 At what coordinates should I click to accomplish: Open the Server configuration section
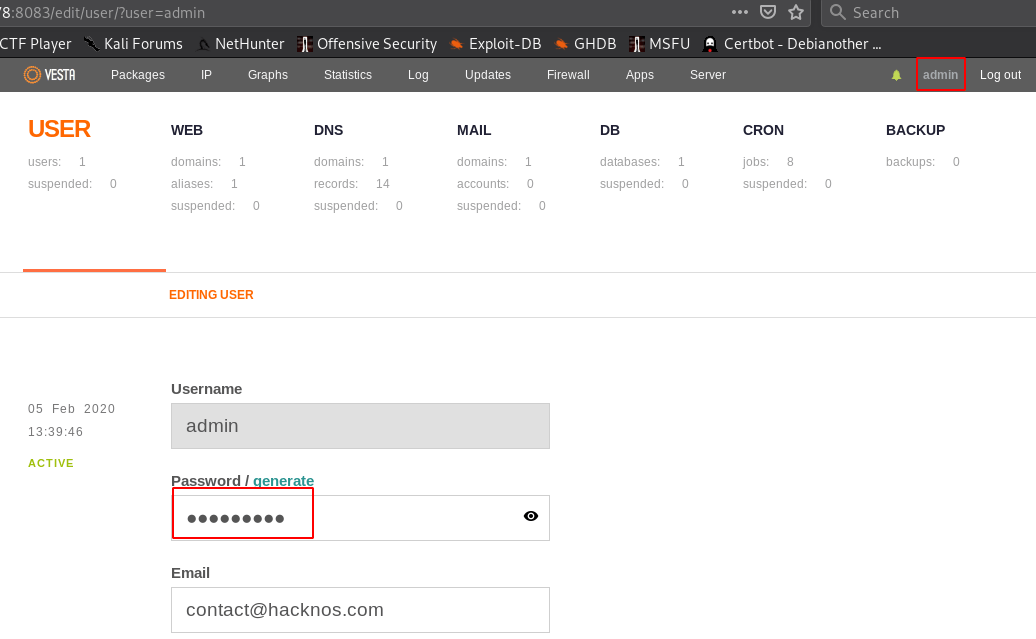pos(707,74)
